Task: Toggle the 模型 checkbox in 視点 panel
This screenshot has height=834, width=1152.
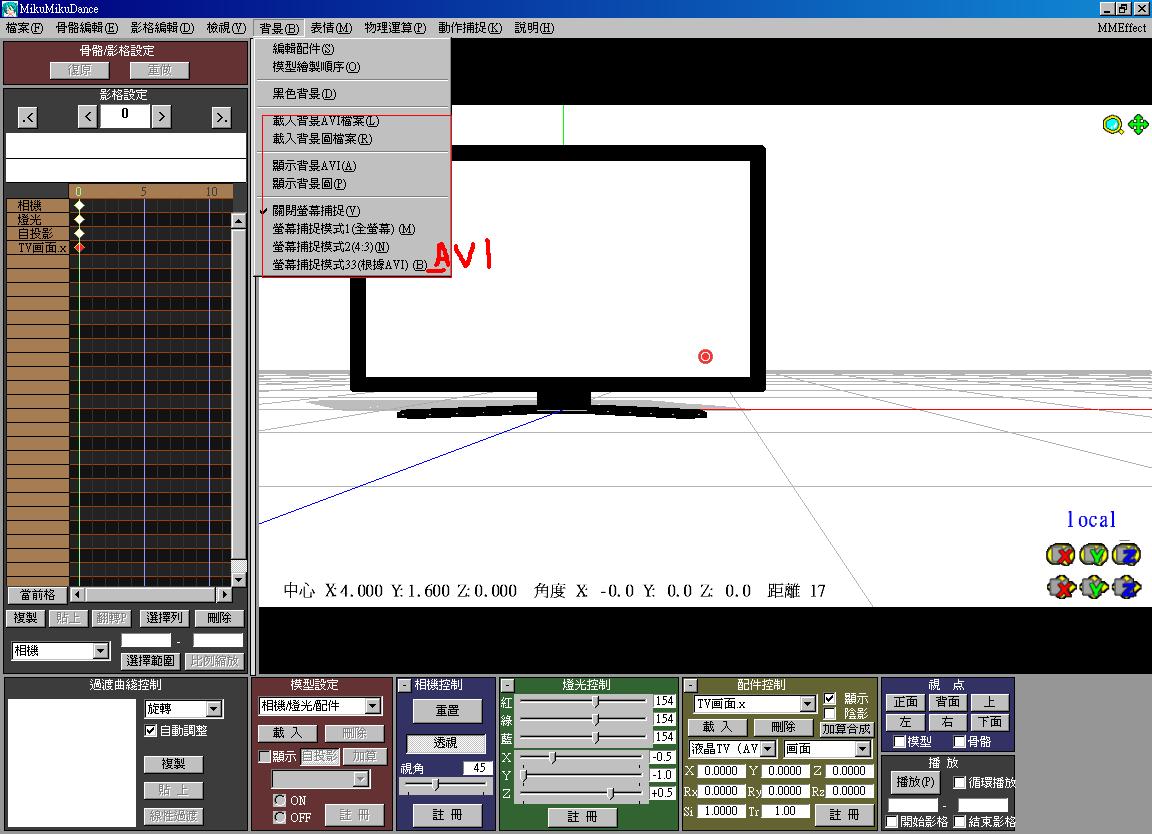Action: (899, 741)
